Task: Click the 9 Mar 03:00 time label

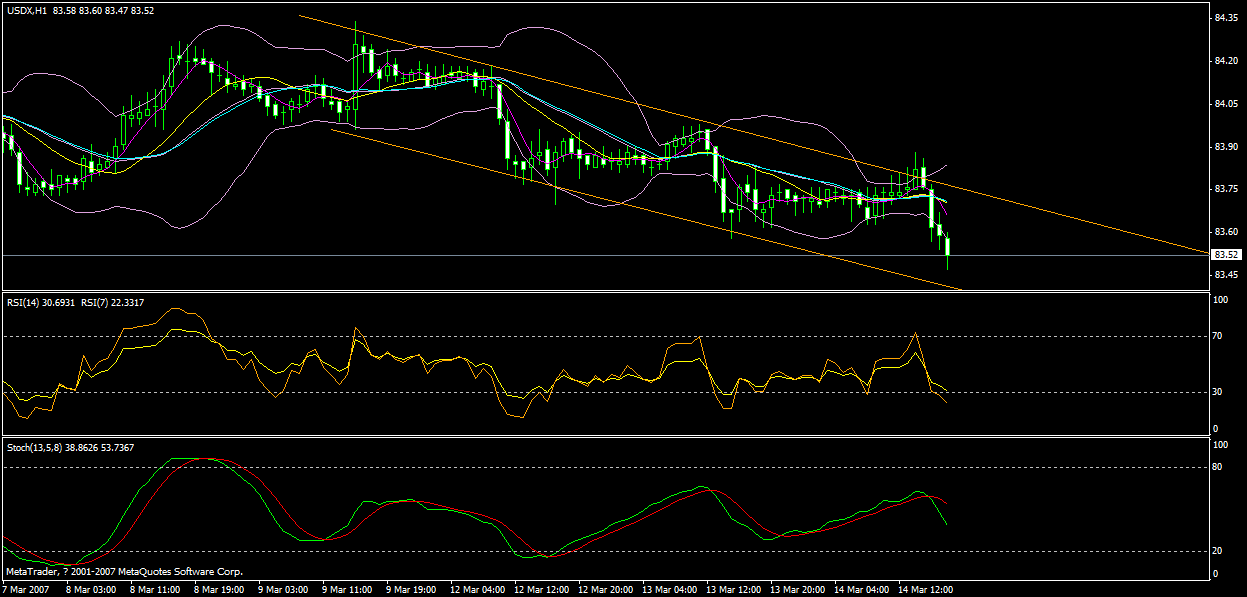Action: pyautogui.click(x=283, y=590)
